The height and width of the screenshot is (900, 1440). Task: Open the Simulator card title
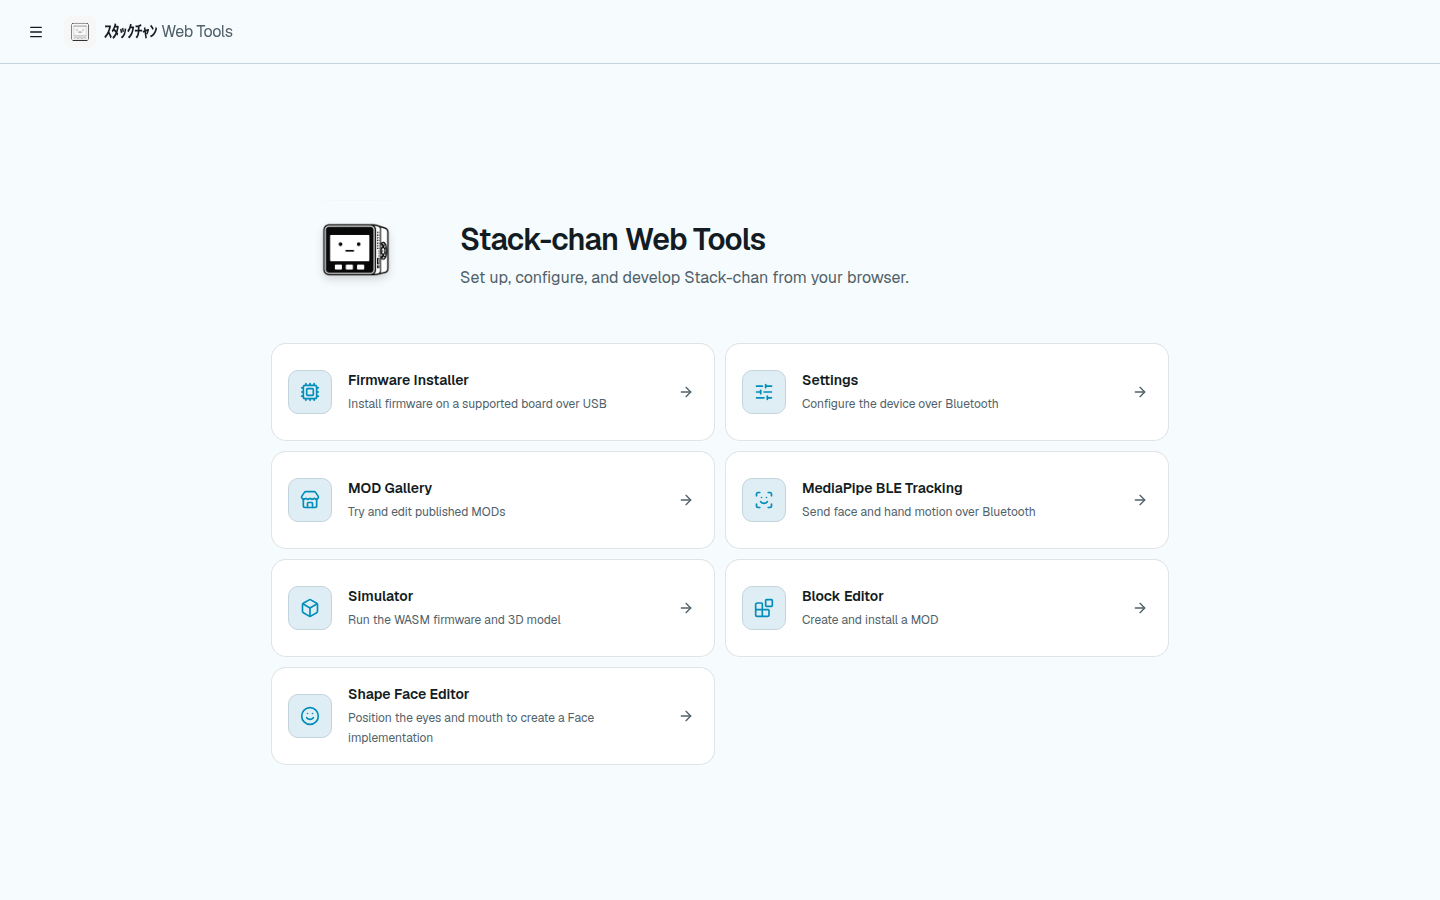click(x=380, y=596)
